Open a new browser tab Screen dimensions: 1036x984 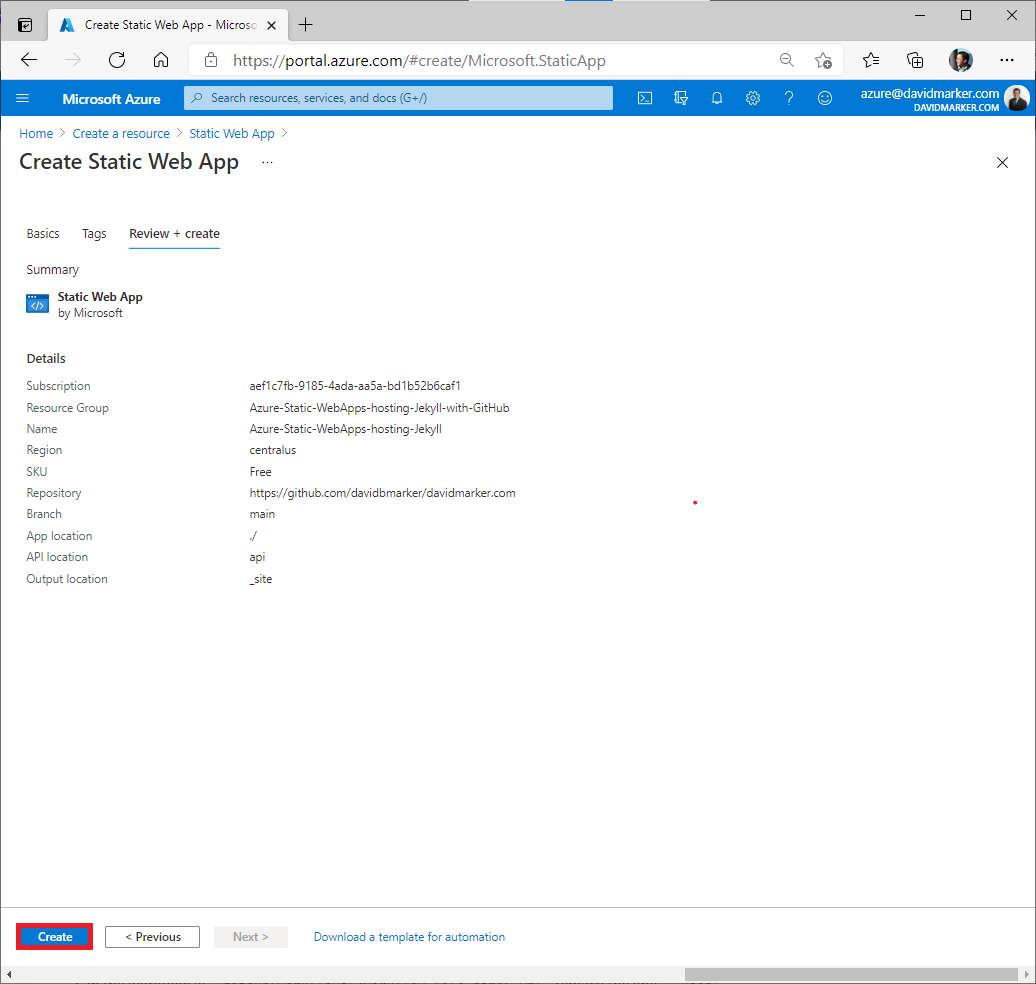click(305, 25)
